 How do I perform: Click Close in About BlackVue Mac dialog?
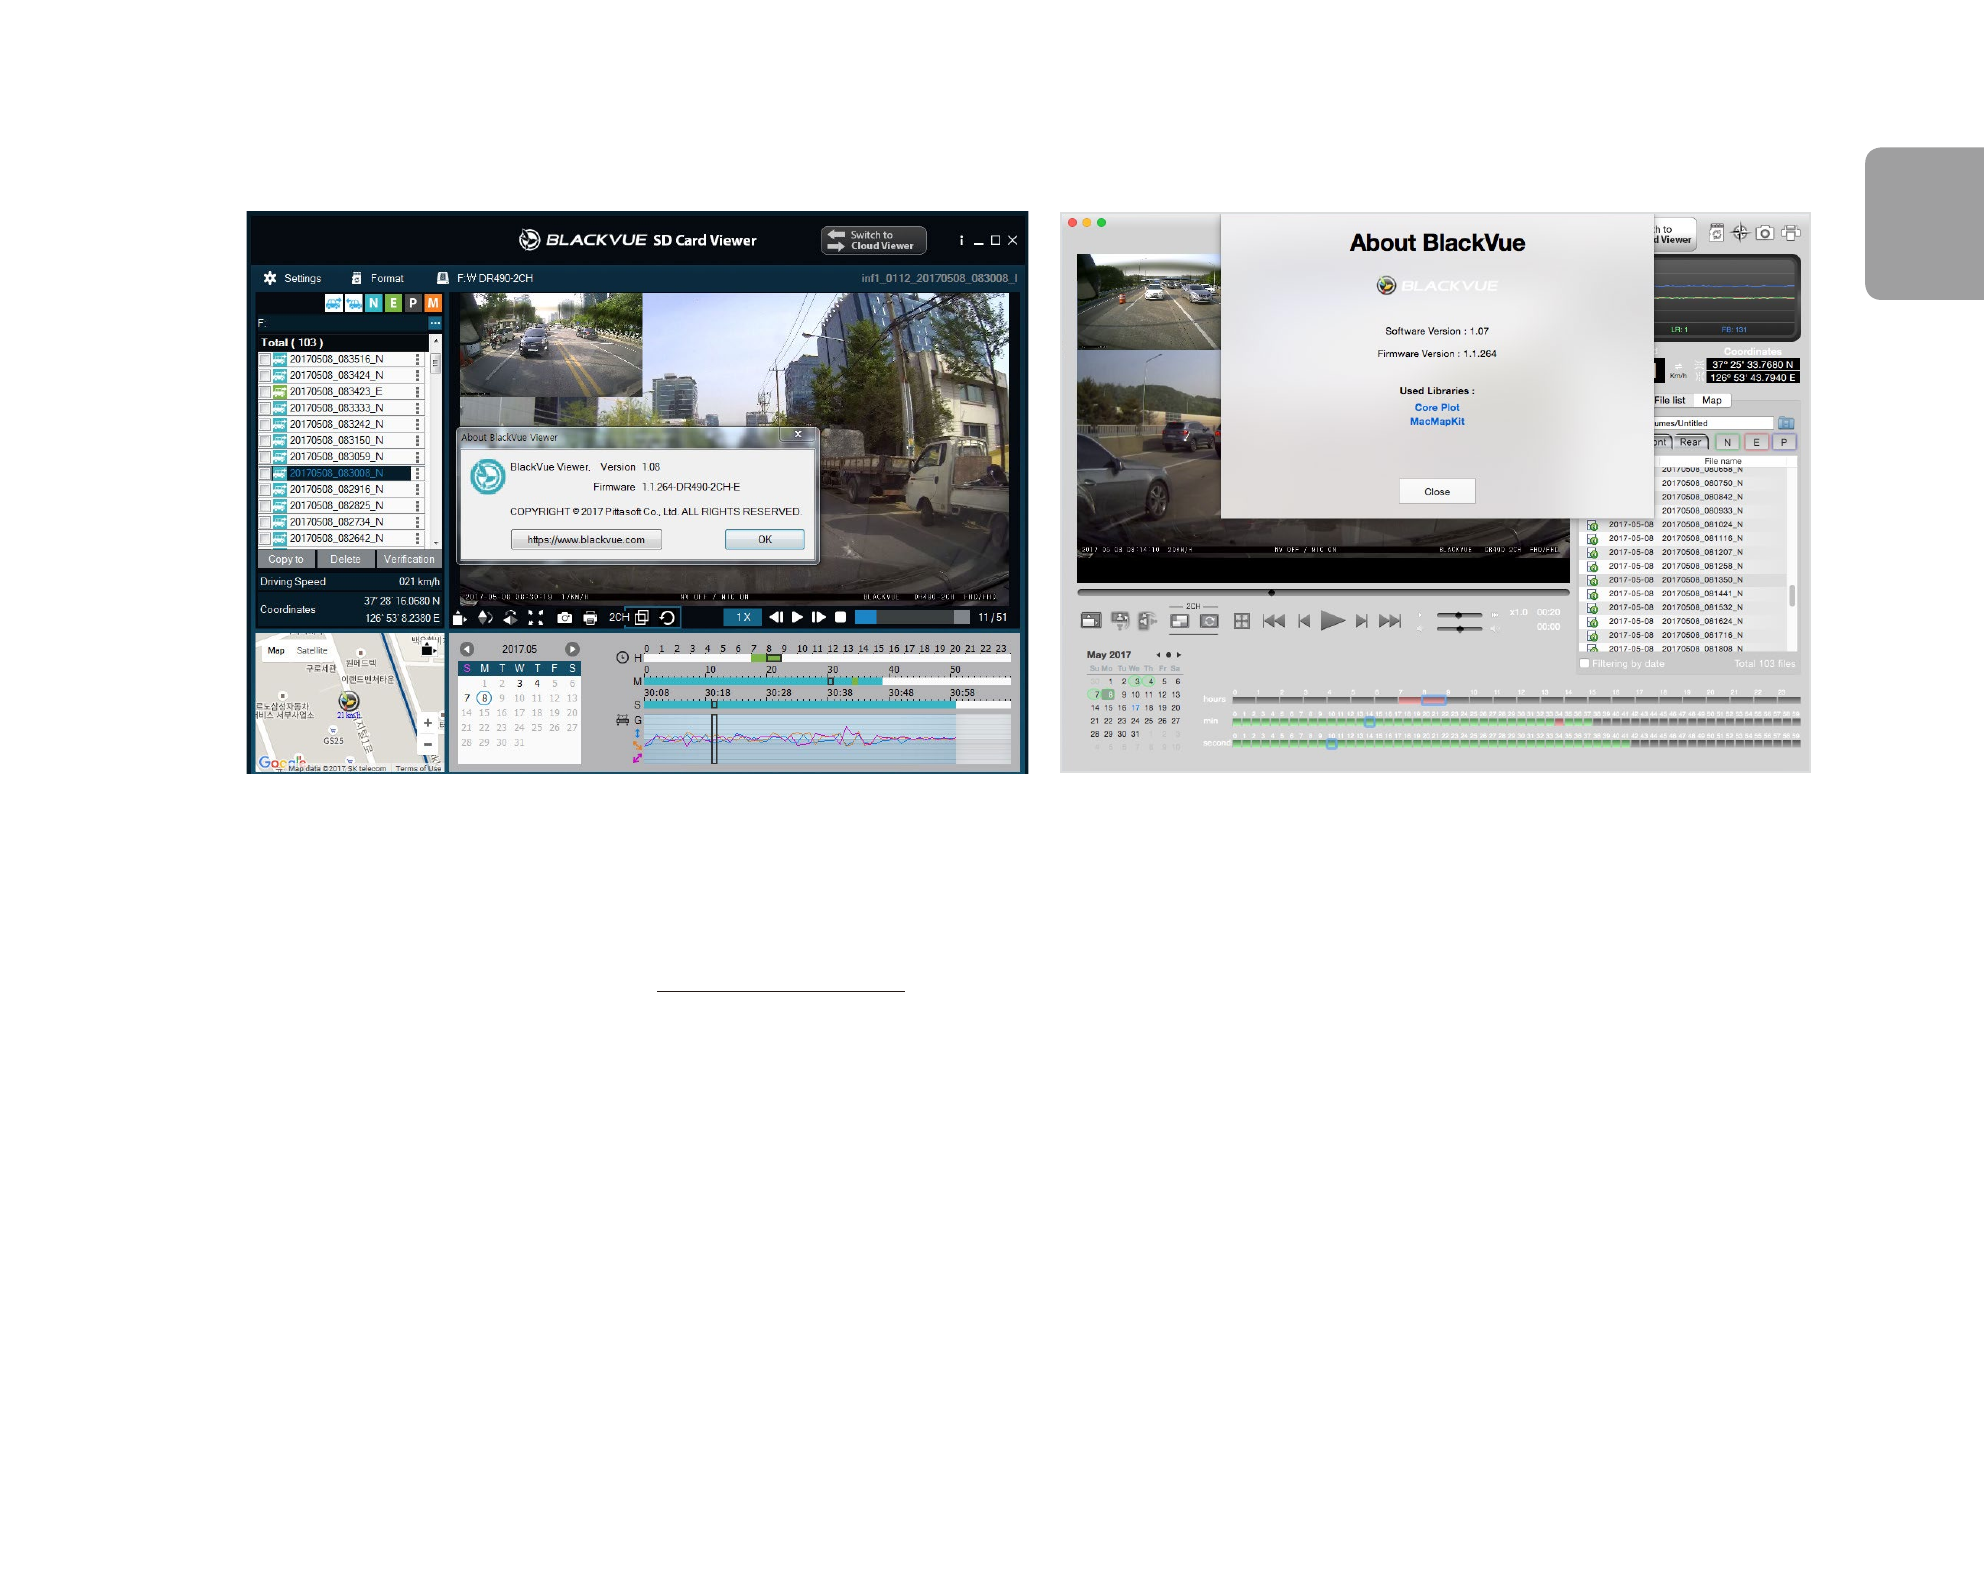point(1437,491)
